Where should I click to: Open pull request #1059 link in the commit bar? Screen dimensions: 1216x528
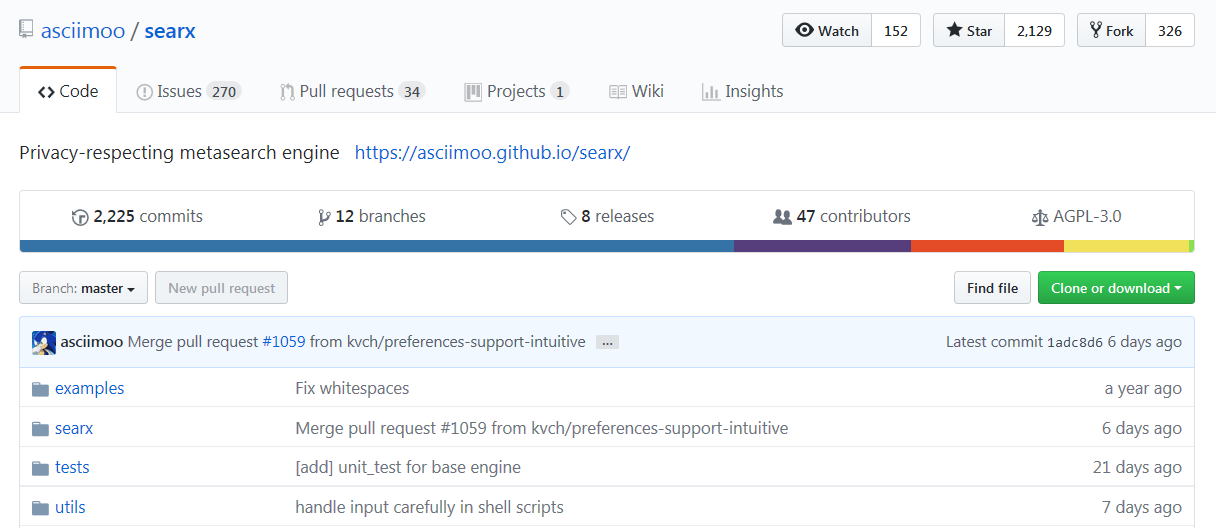284,342
